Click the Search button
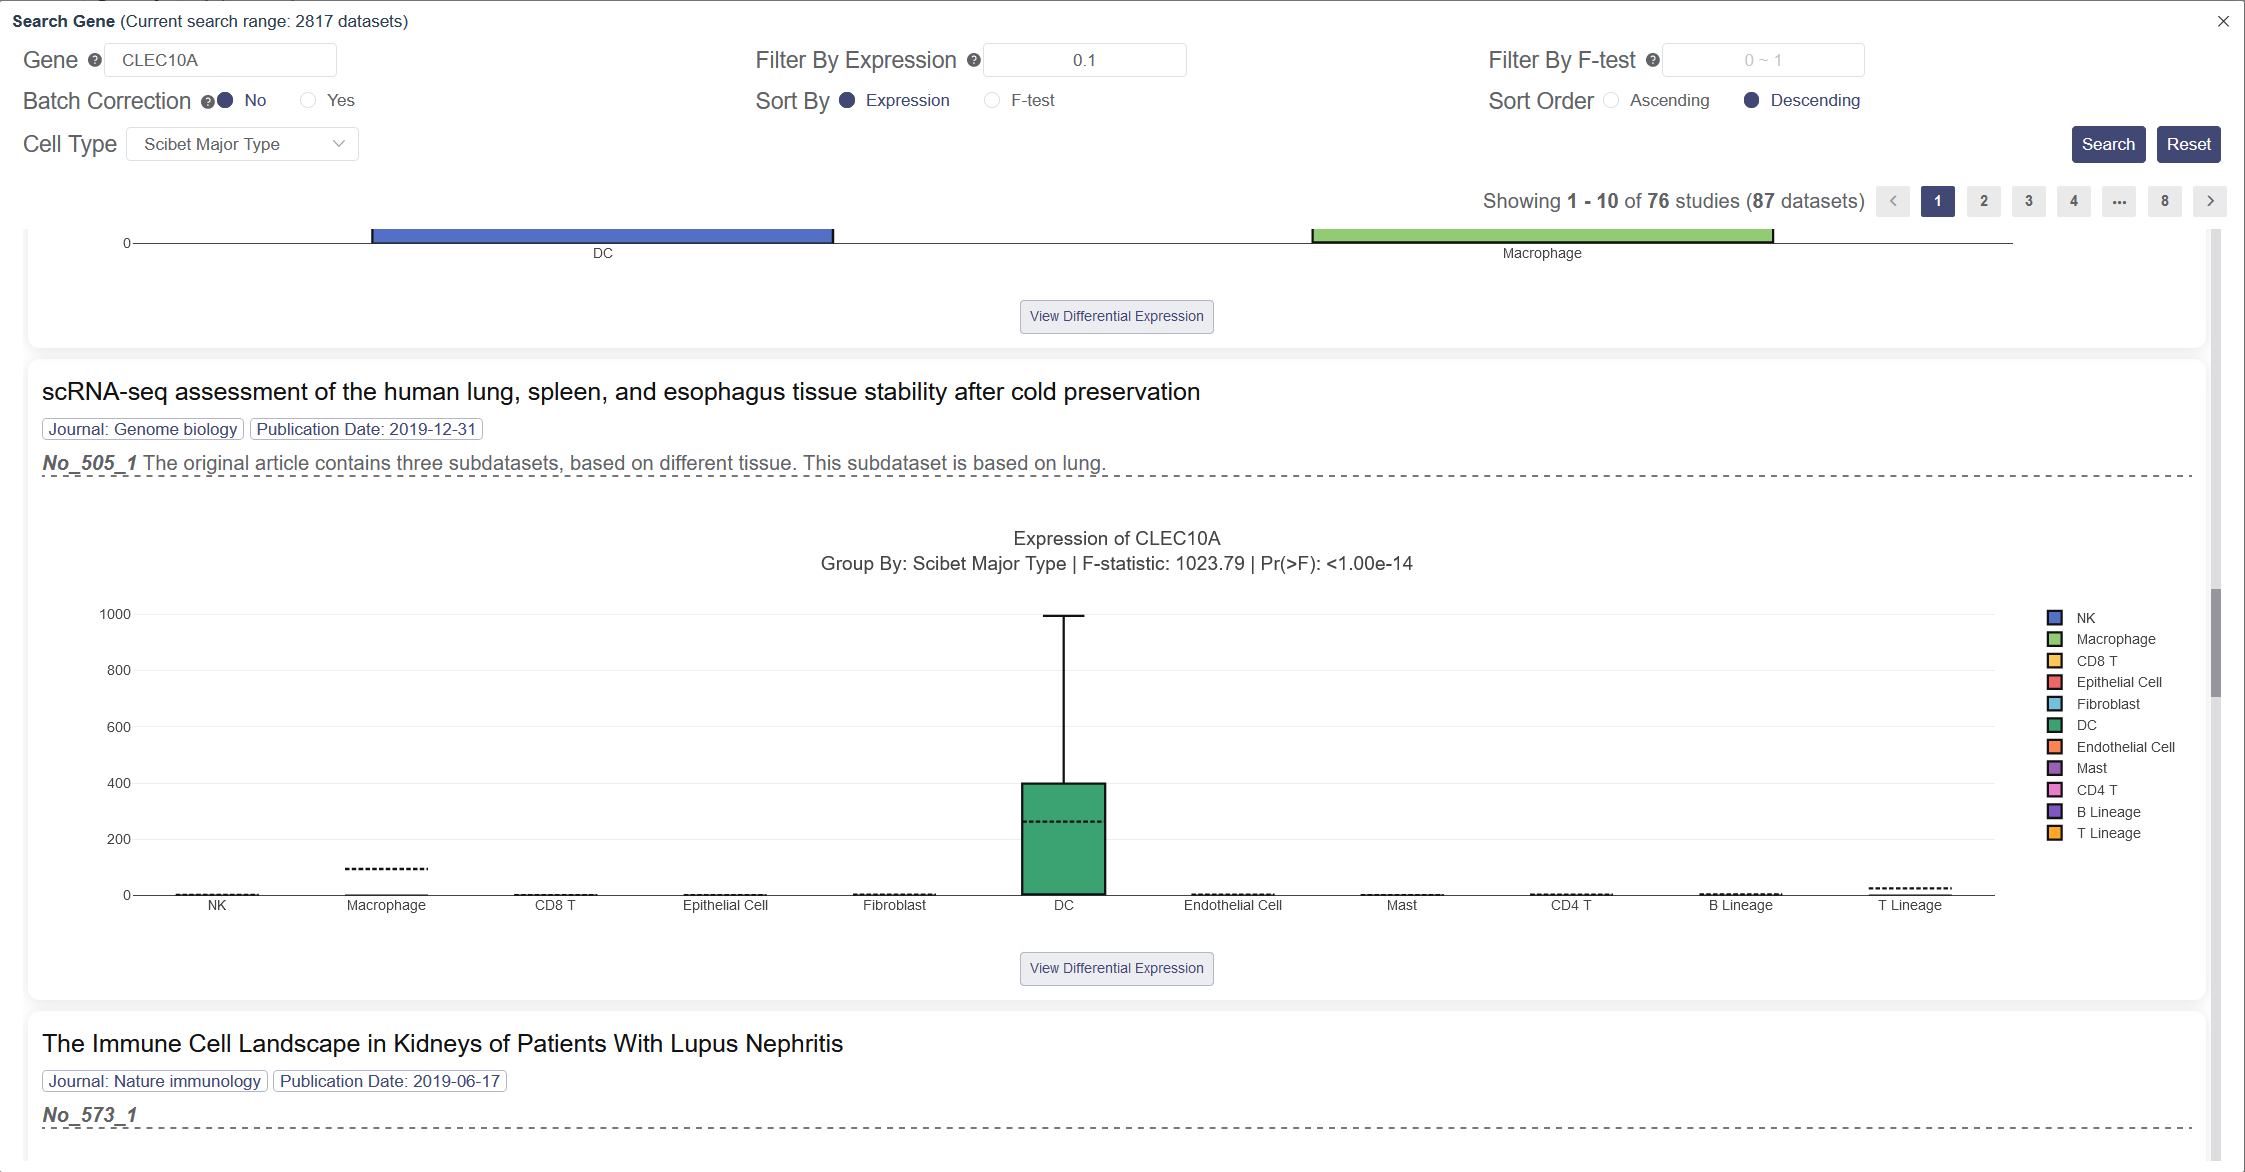The width and height of the screenshot is (2245, 1172). (x=2108, y=144)
